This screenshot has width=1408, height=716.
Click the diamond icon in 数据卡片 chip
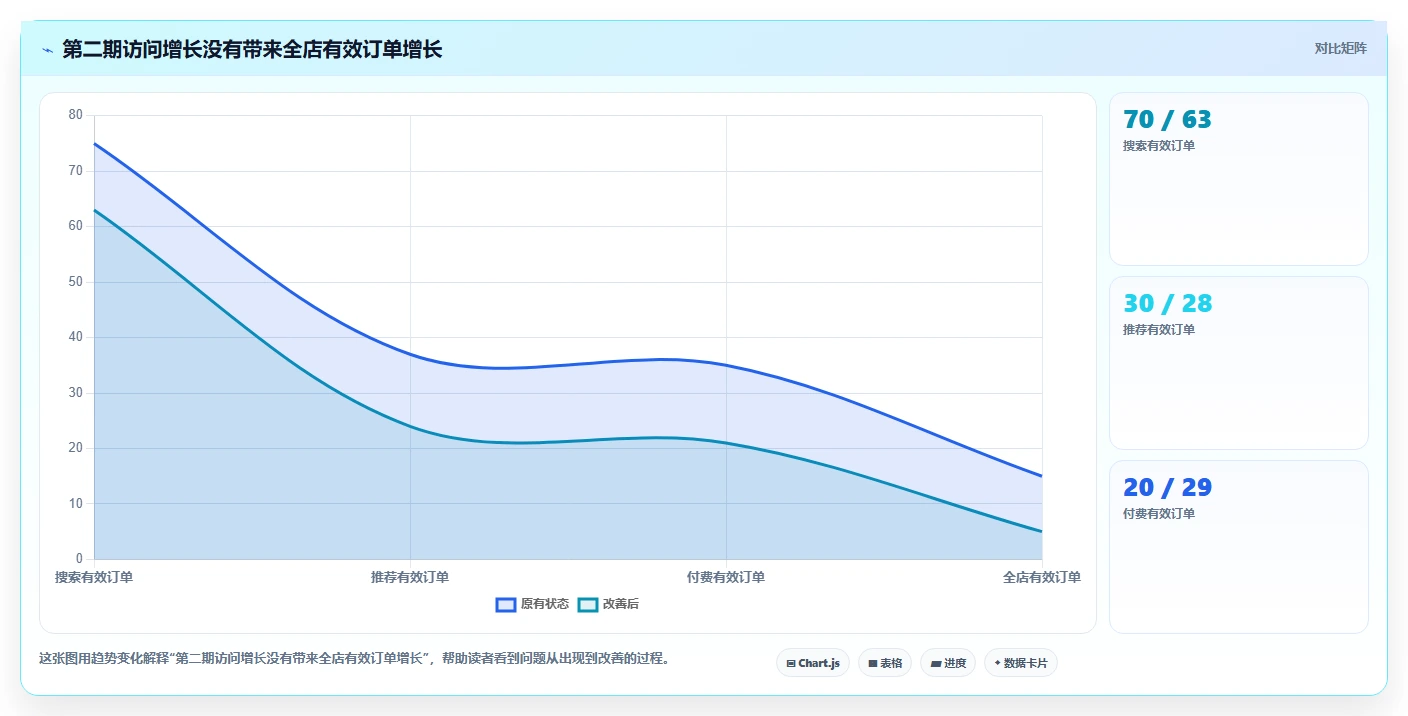tap(998, 663)
